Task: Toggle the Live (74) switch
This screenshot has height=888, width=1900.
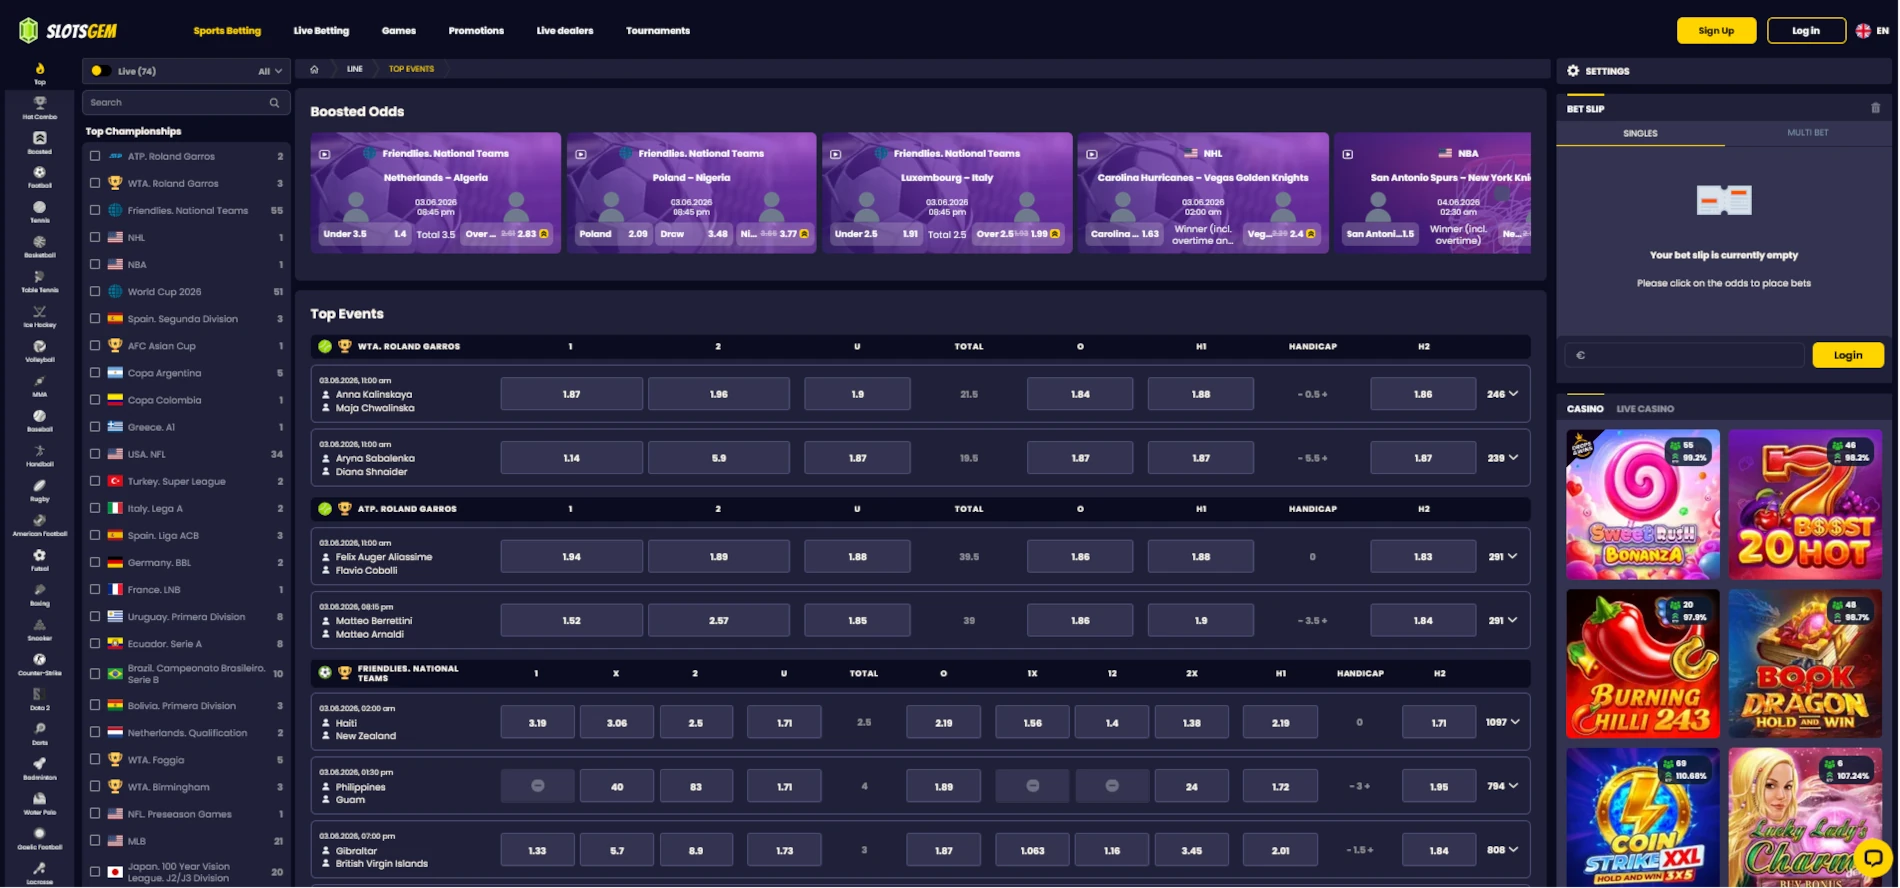Action: [100, 71]
